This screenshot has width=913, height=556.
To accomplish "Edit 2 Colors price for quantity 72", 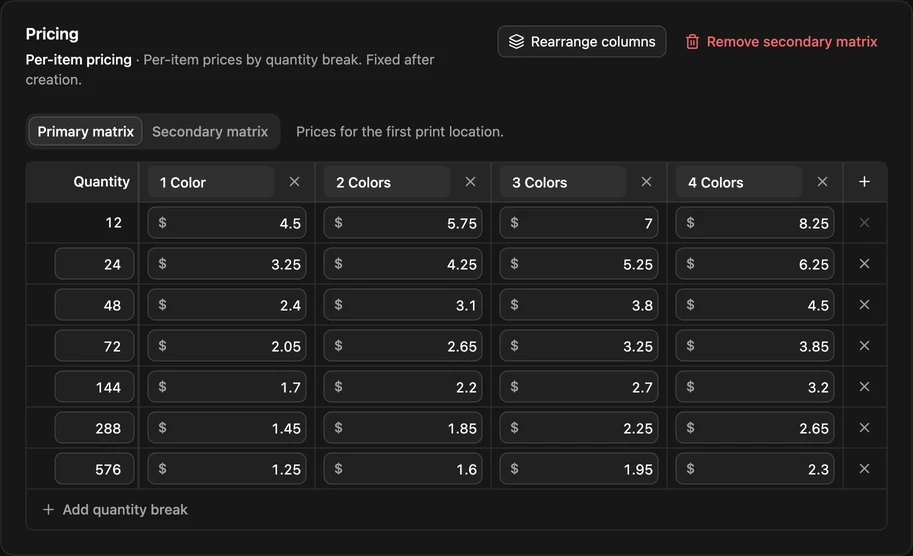I will pos(403,346).
